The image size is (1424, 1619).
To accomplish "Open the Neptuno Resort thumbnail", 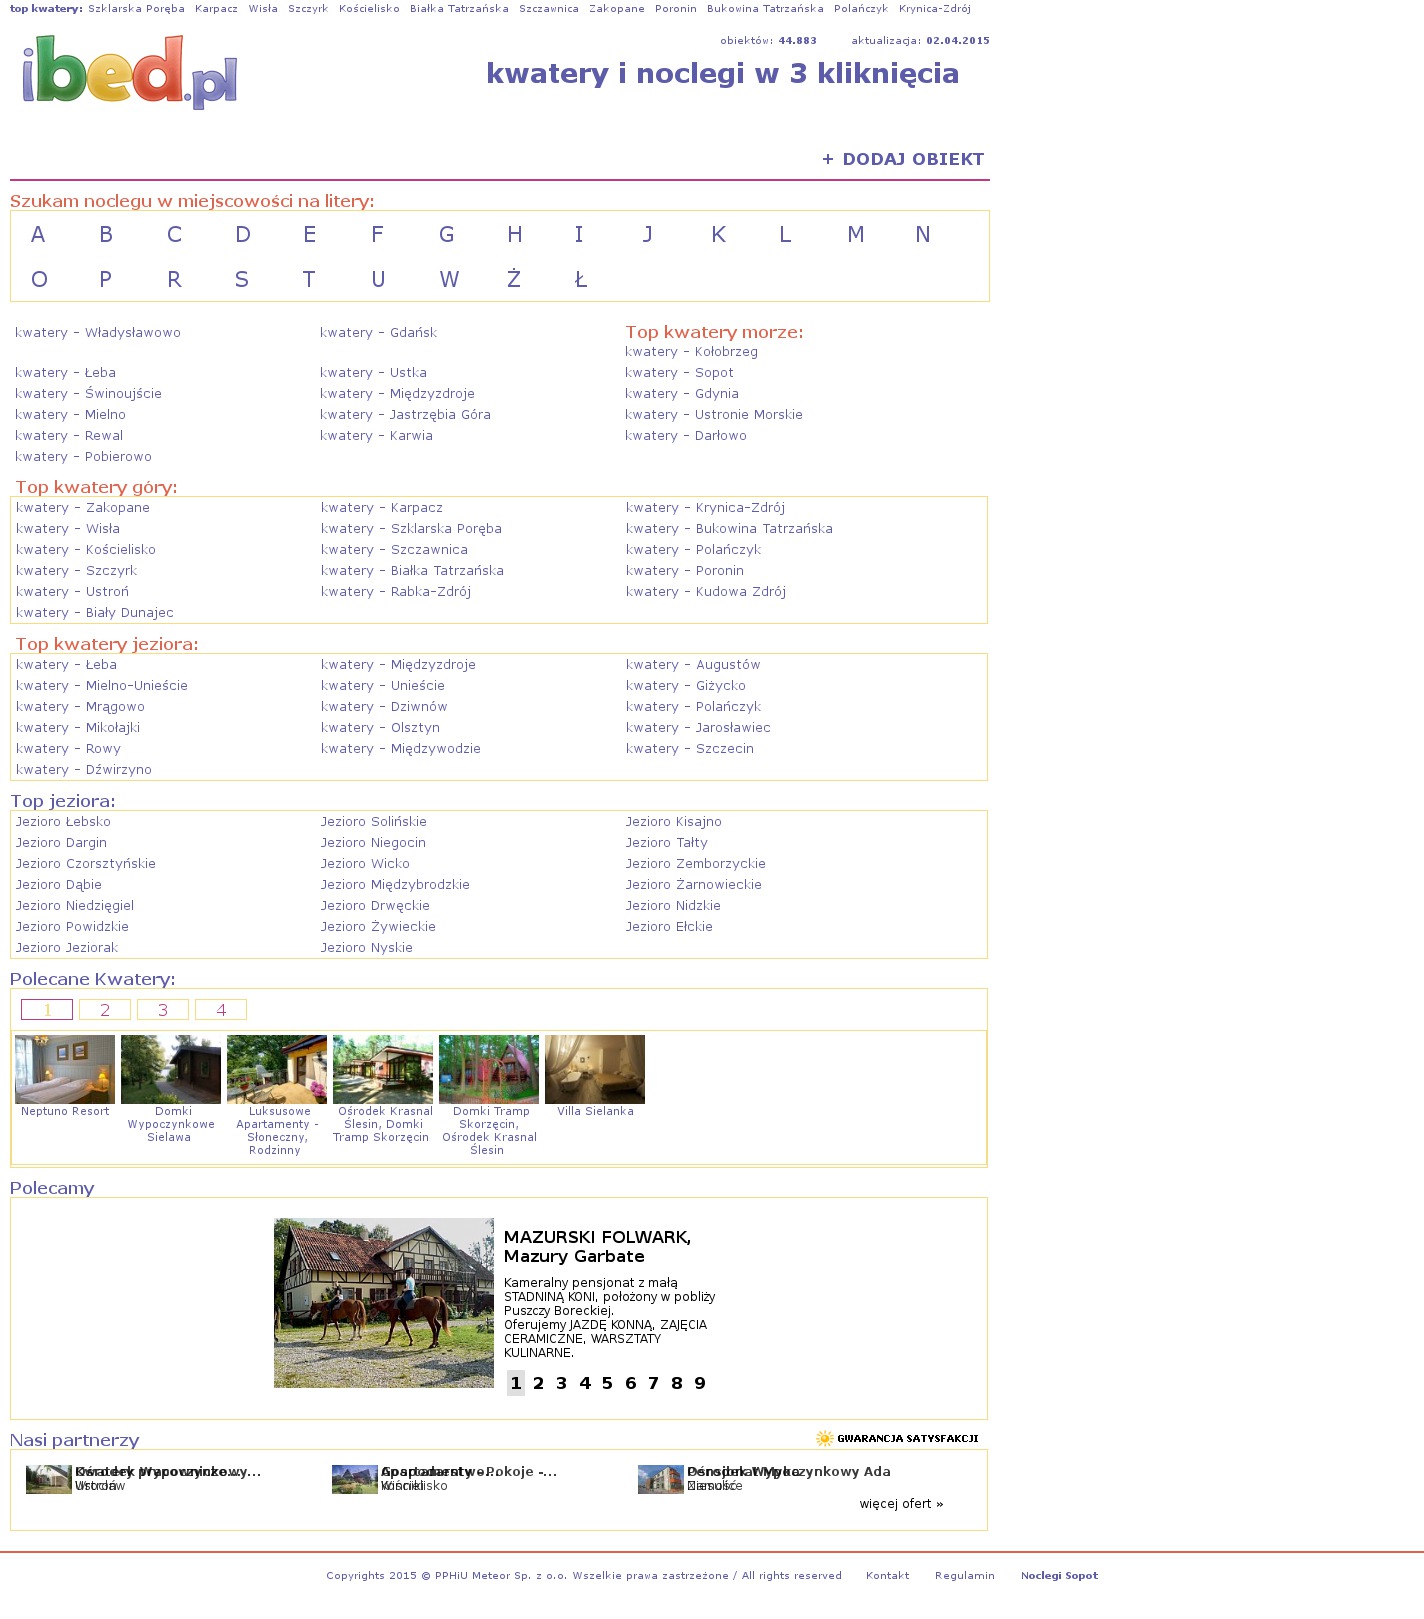I will tap(65, 1069).
